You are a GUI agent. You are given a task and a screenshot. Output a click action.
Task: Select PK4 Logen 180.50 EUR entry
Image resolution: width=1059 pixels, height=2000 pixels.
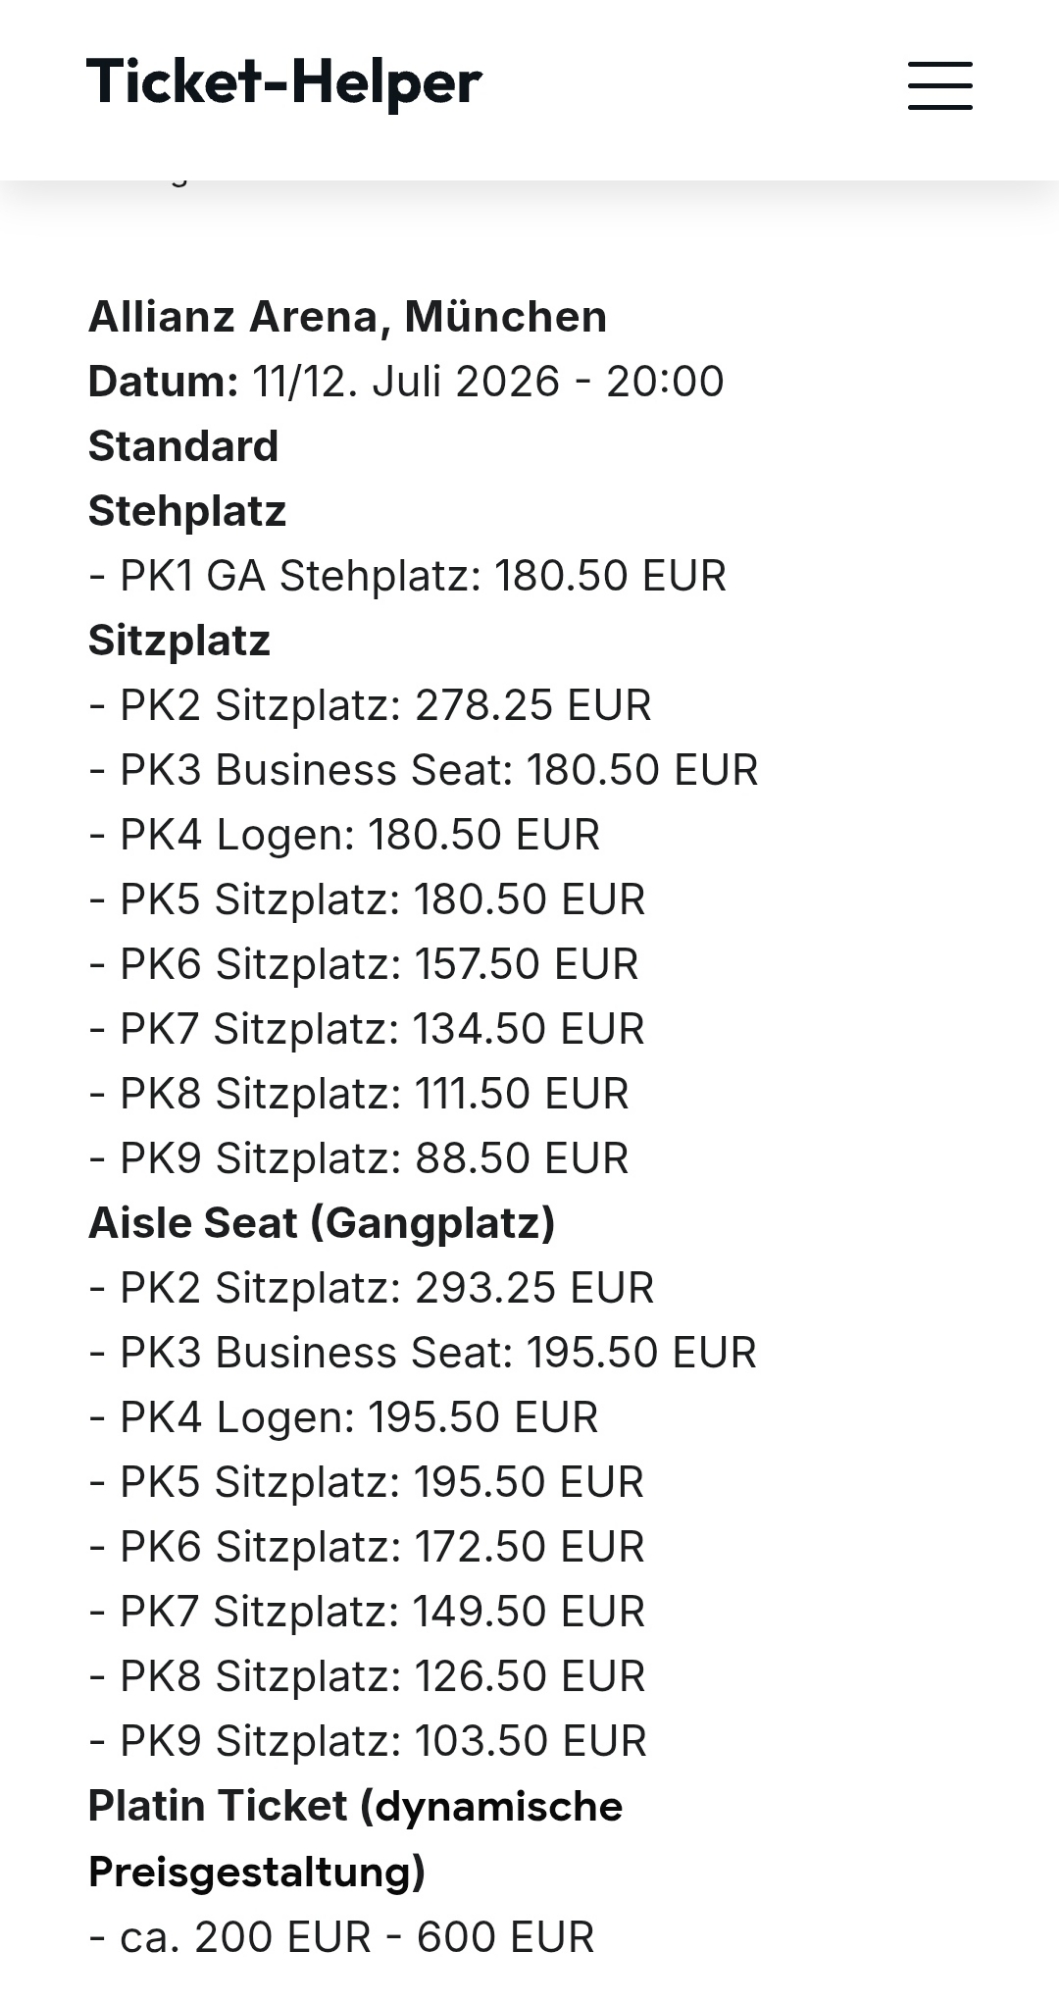(x=344, y=835)
